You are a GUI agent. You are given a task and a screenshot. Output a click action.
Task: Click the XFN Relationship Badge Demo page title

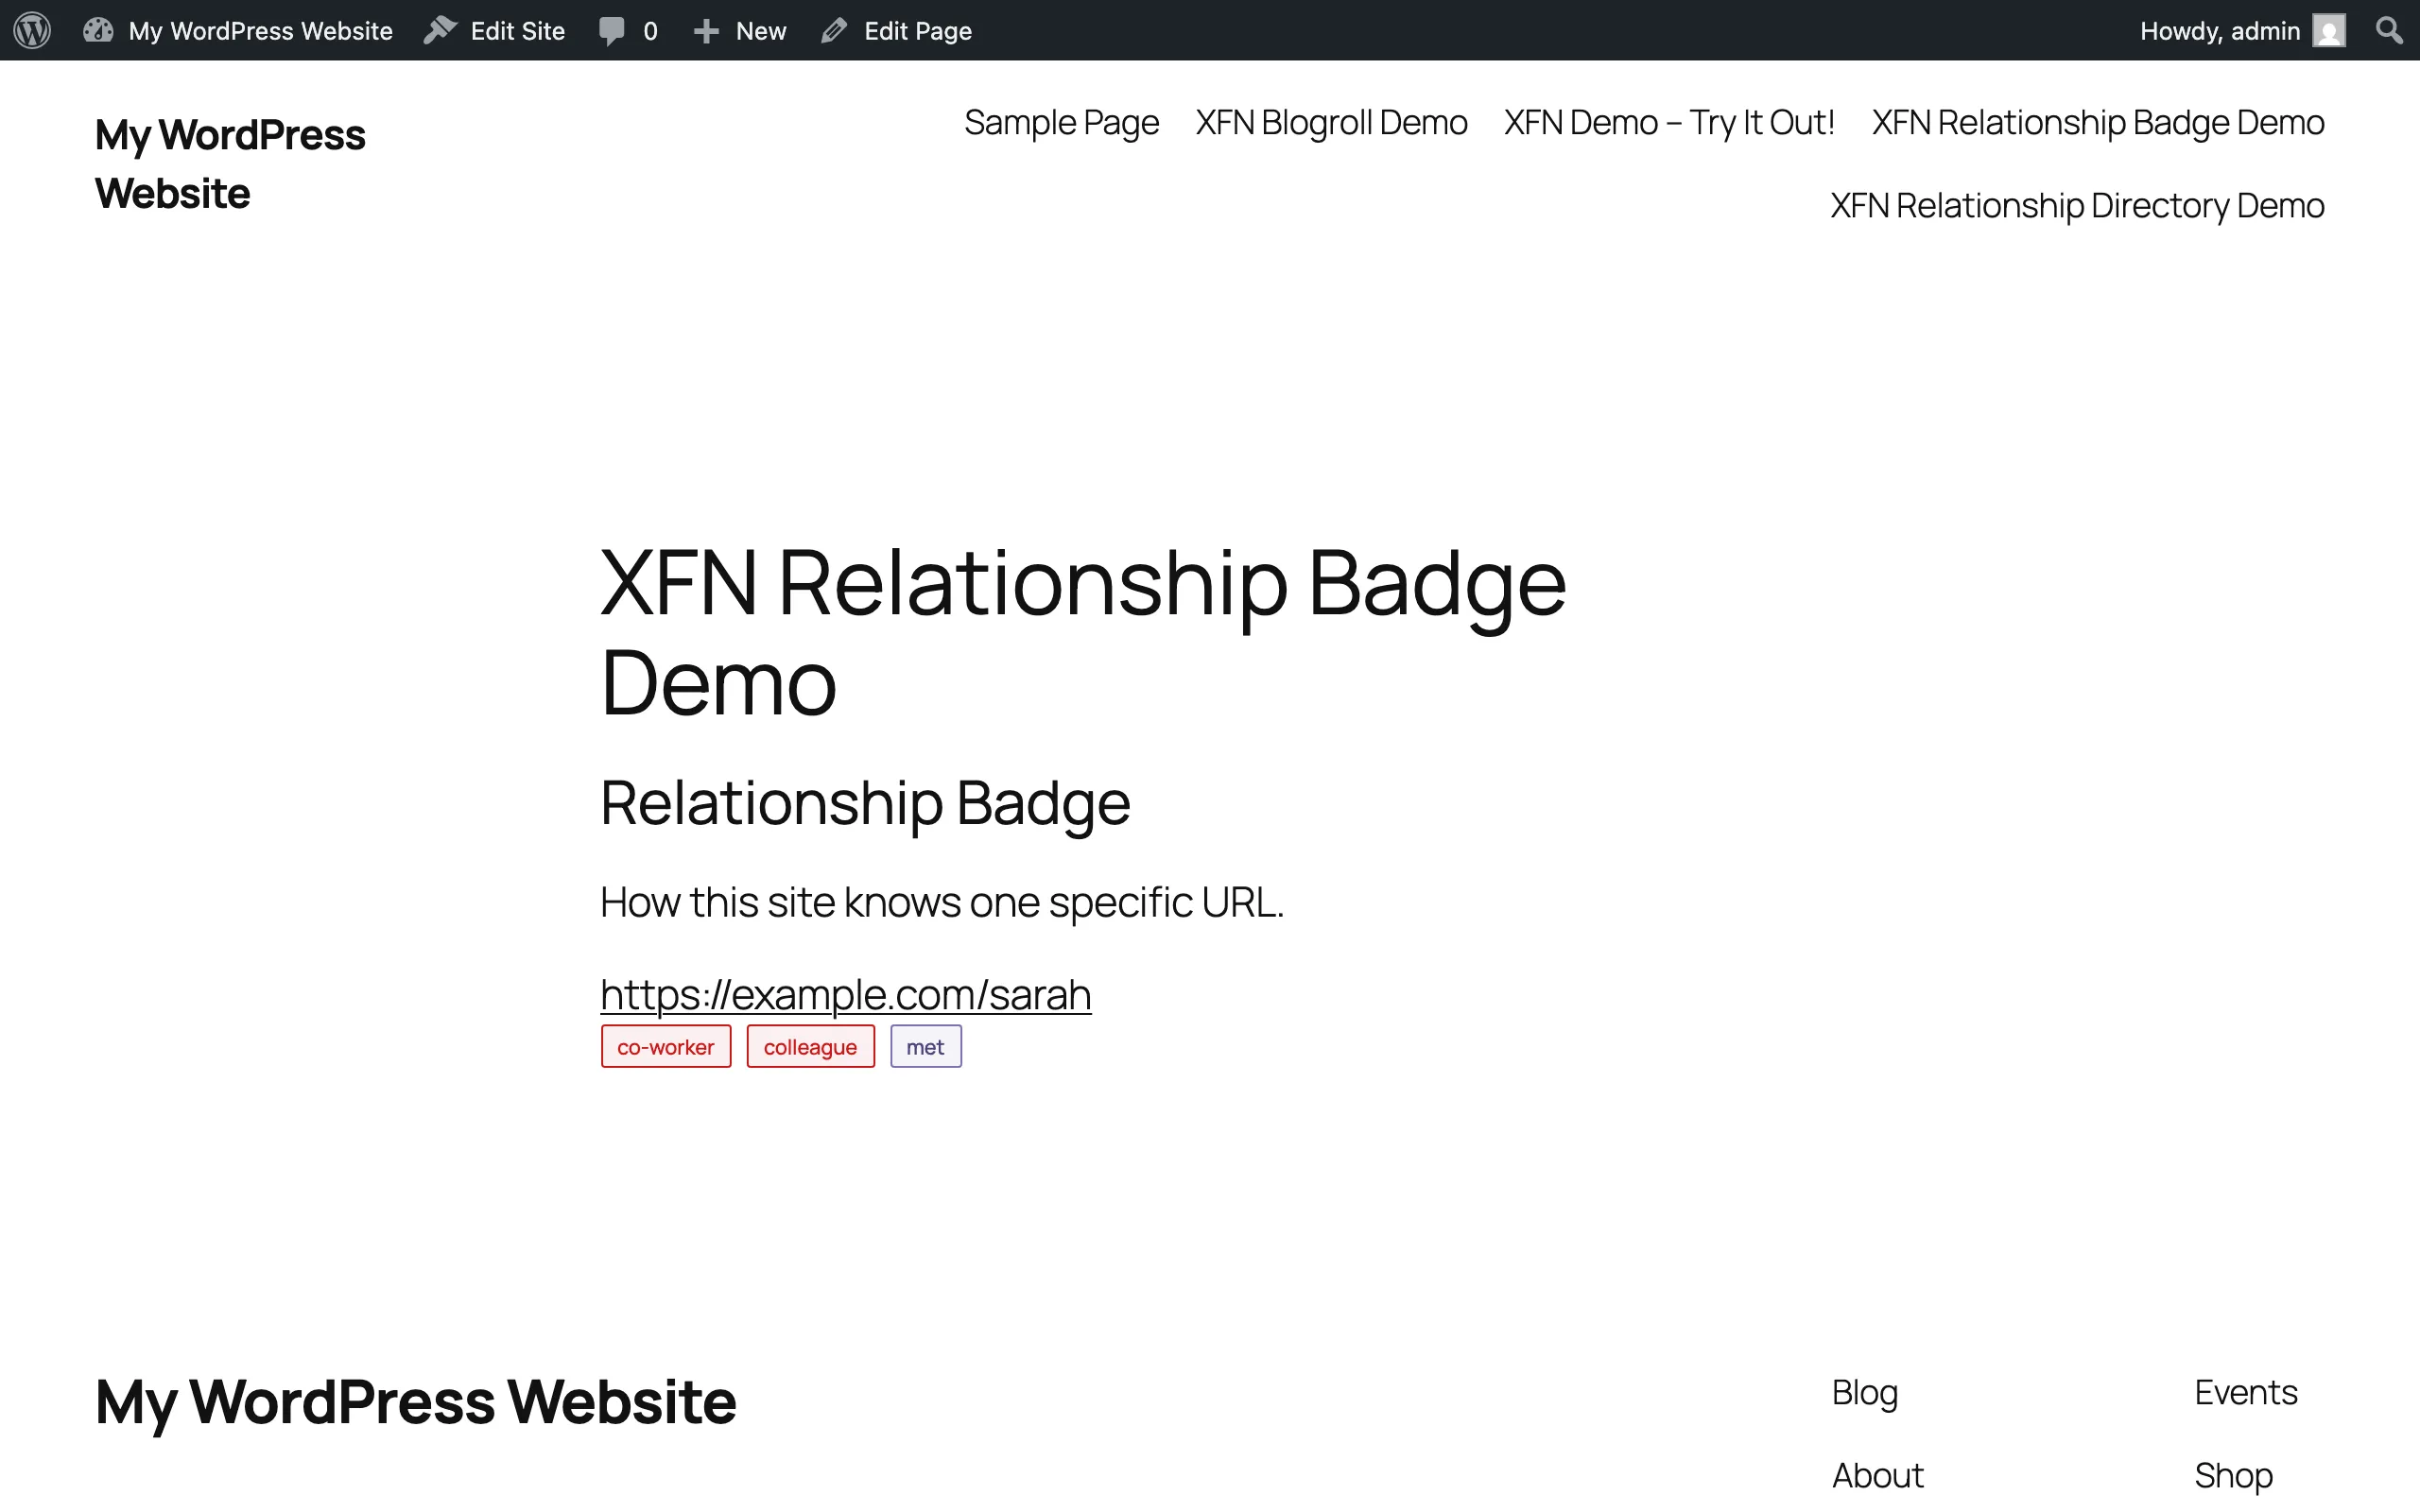(x=1083, y=632)
